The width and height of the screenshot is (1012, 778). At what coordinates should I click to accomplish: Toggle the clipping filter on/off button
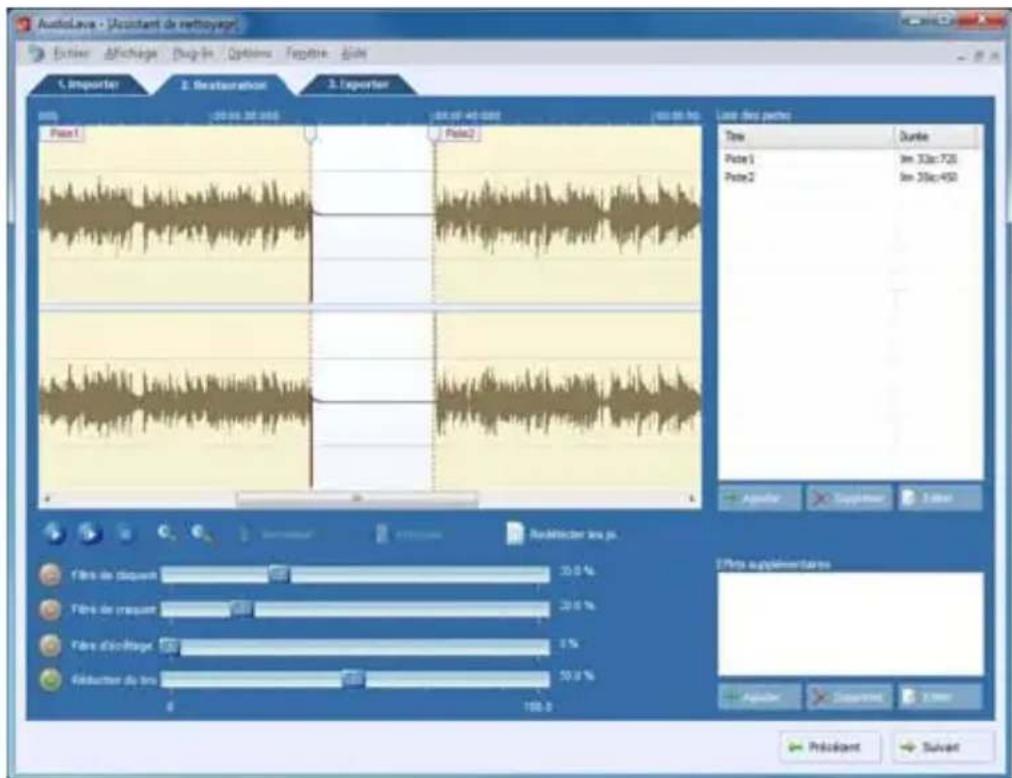(50, 644)
